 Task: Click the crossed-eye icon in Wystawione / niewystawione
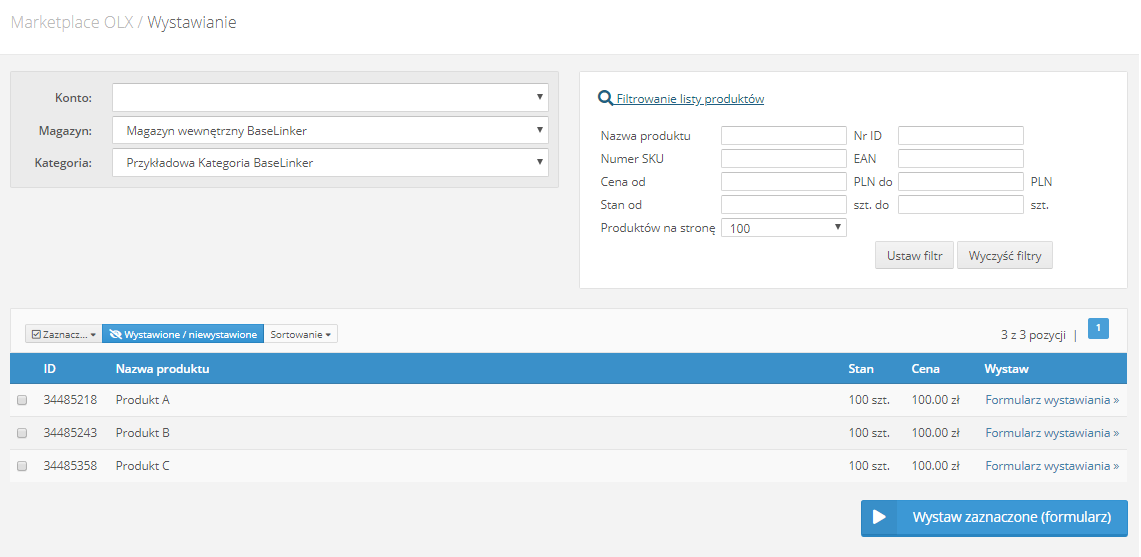(x=115, y=334)
